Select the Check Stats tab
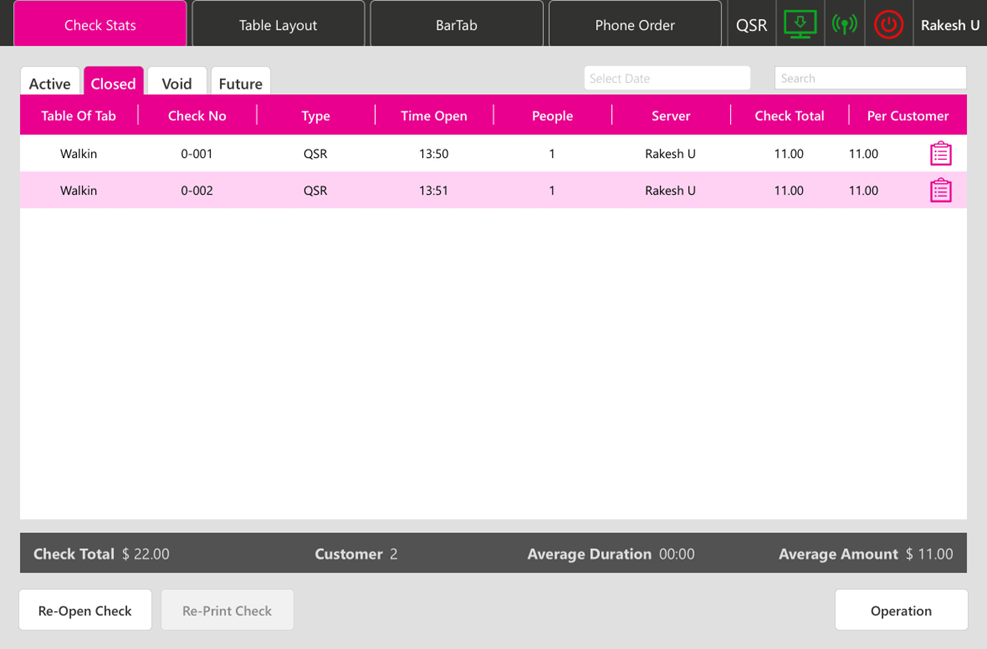Image resolution: width=987 pixels, height=649 pixels. (100, 25)
